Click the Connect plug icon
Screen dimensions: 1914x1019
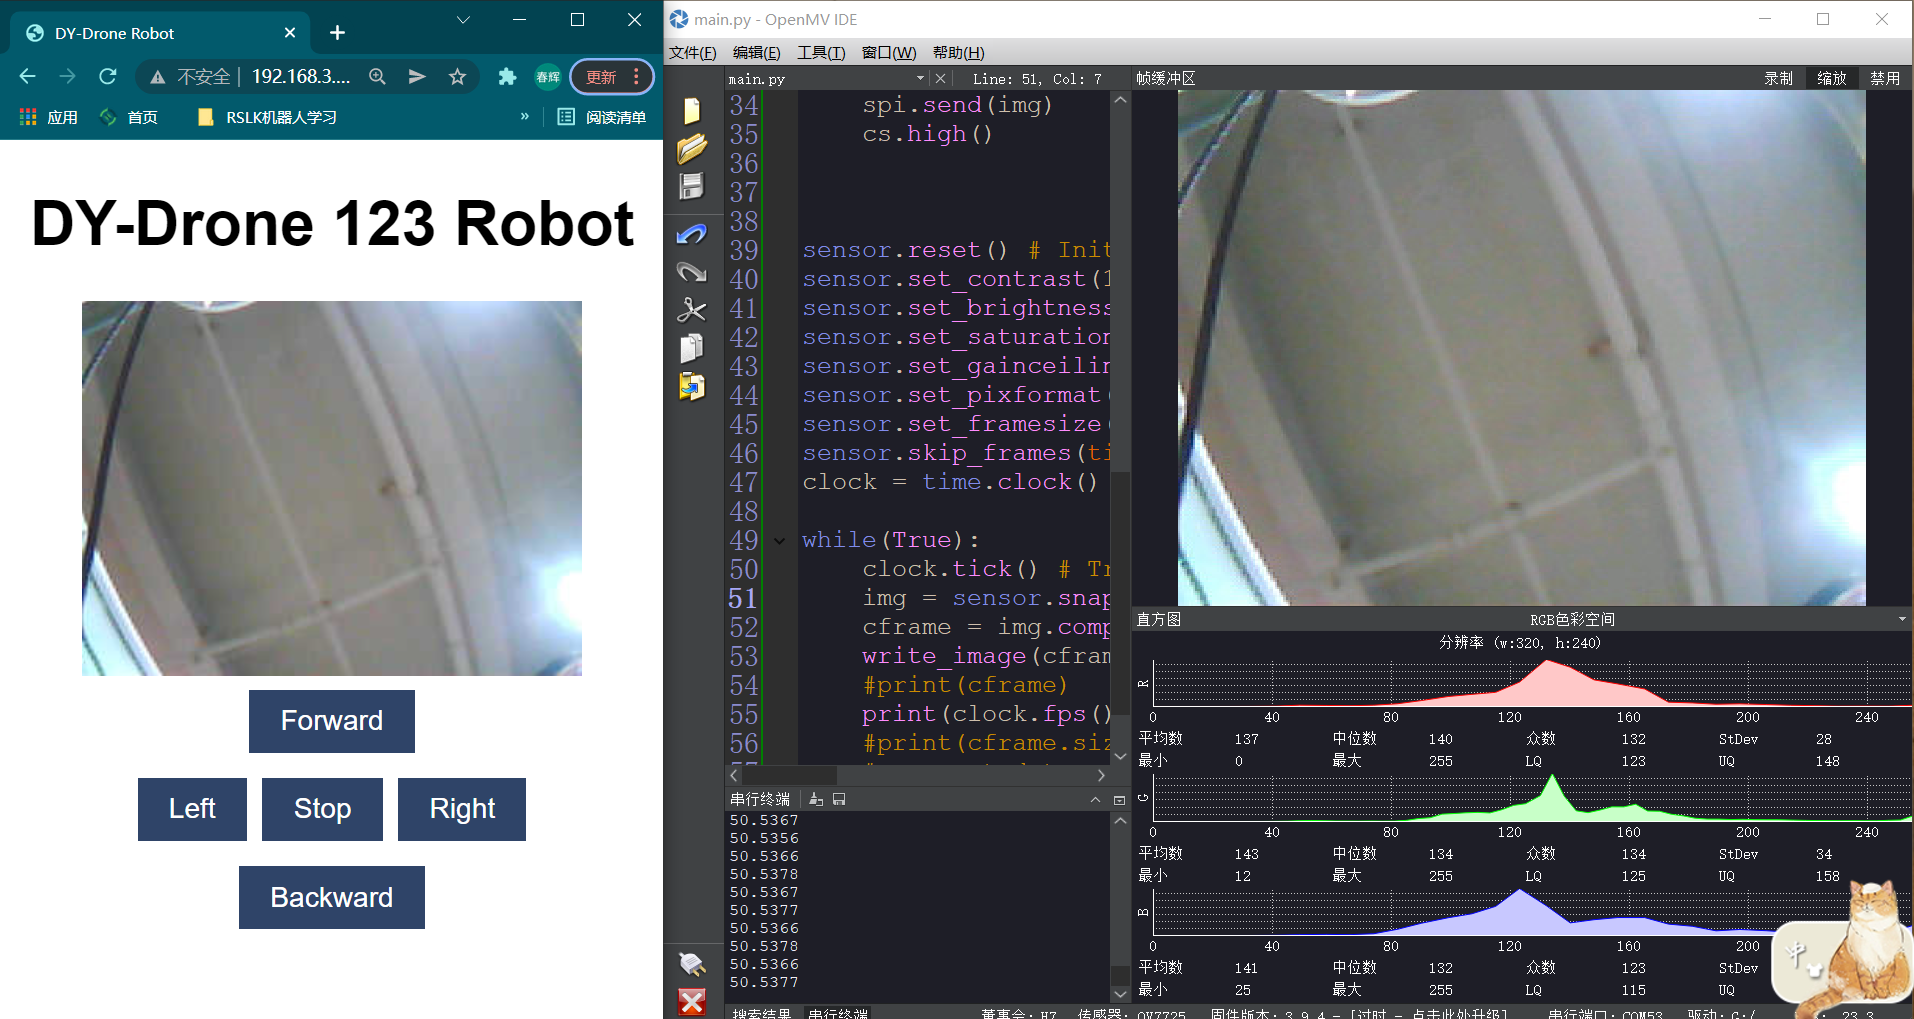coord(692,964)
